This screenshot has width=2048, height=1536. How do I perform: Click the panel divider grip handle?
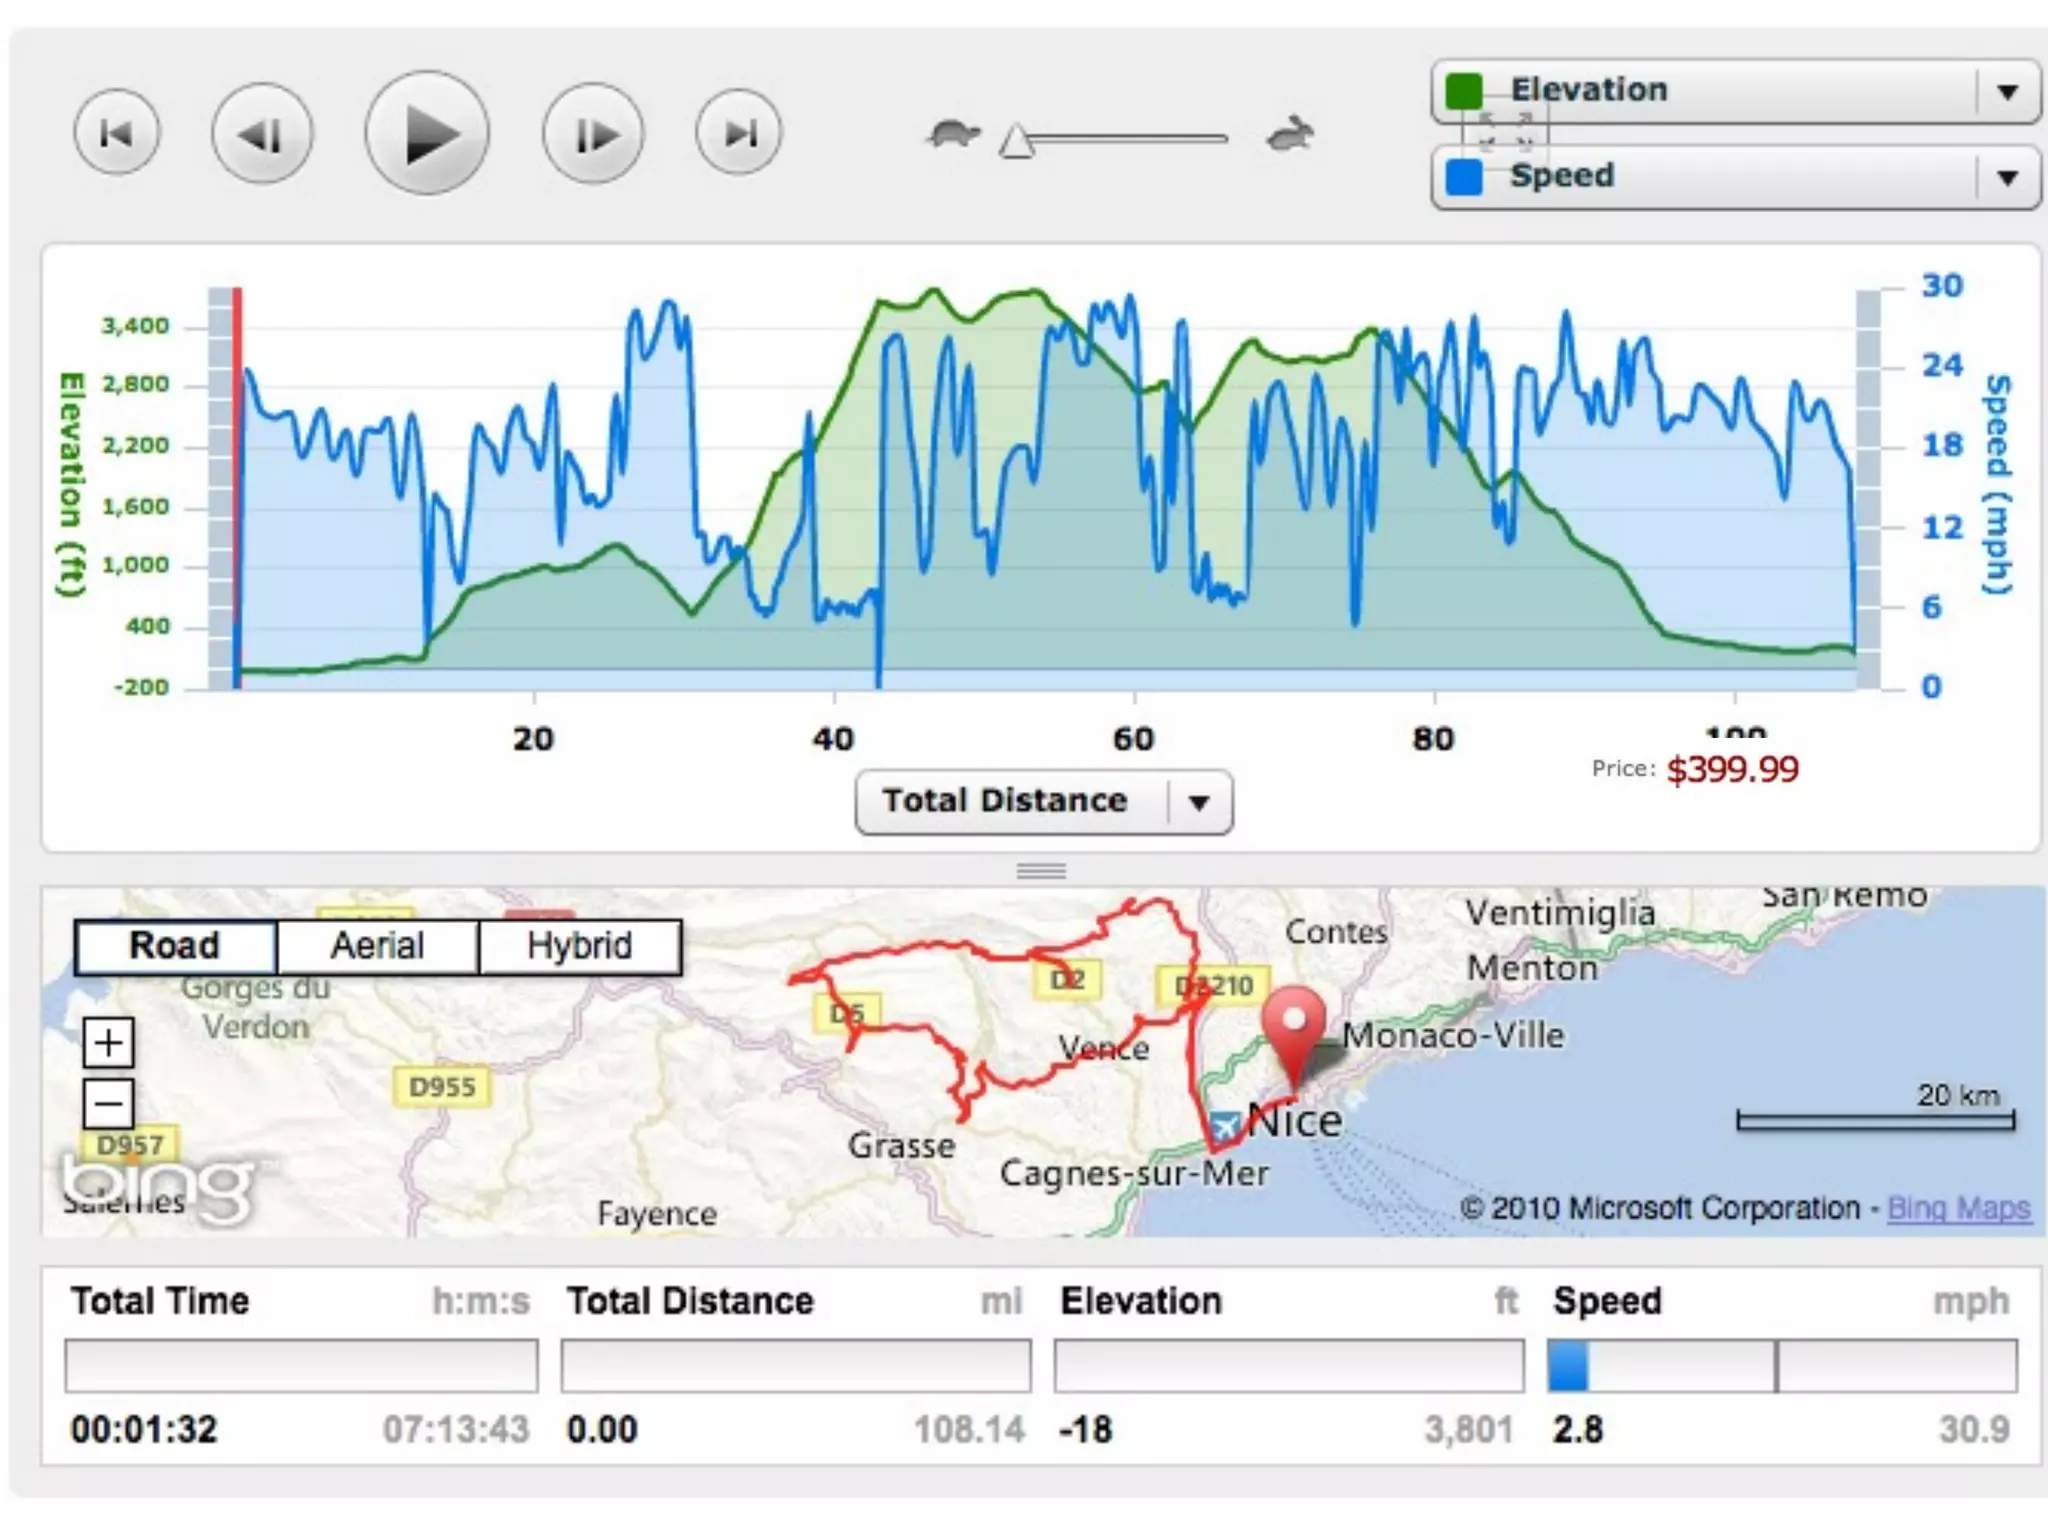pyautogui.click(x=1041, y=871)
